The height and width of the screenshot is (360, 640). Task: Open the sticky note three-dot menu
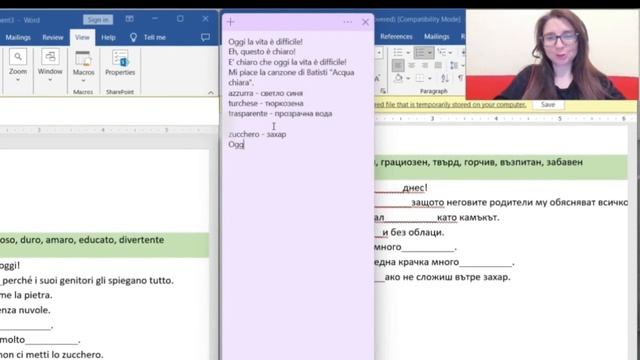click(x=347, y=22)
